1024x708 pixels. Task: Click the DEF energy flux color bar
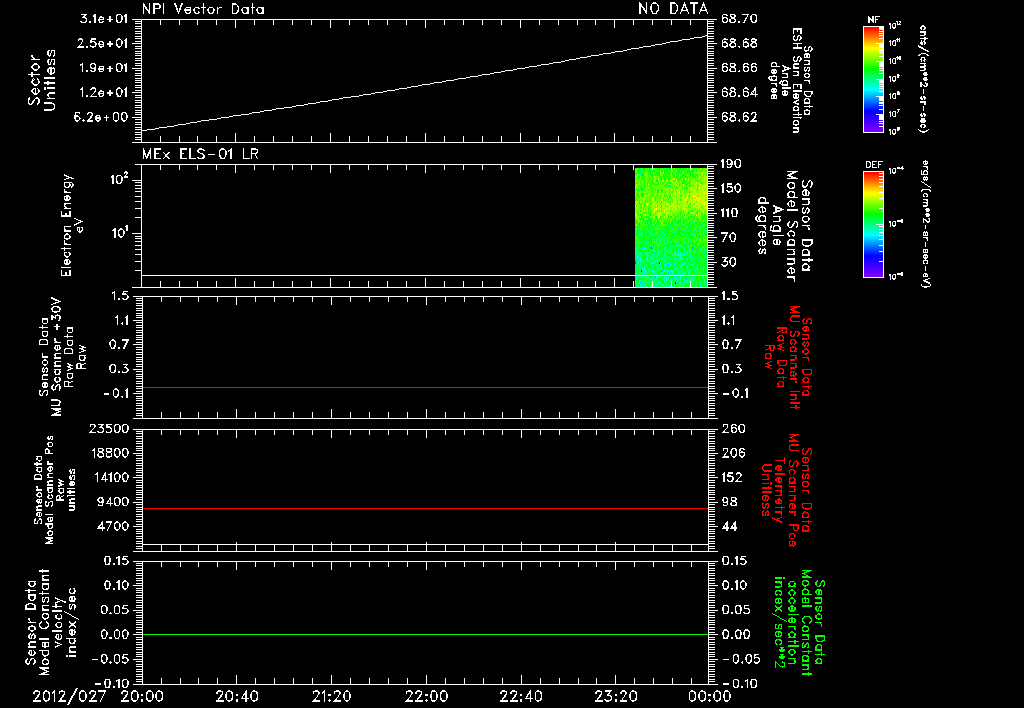(873, 224)
